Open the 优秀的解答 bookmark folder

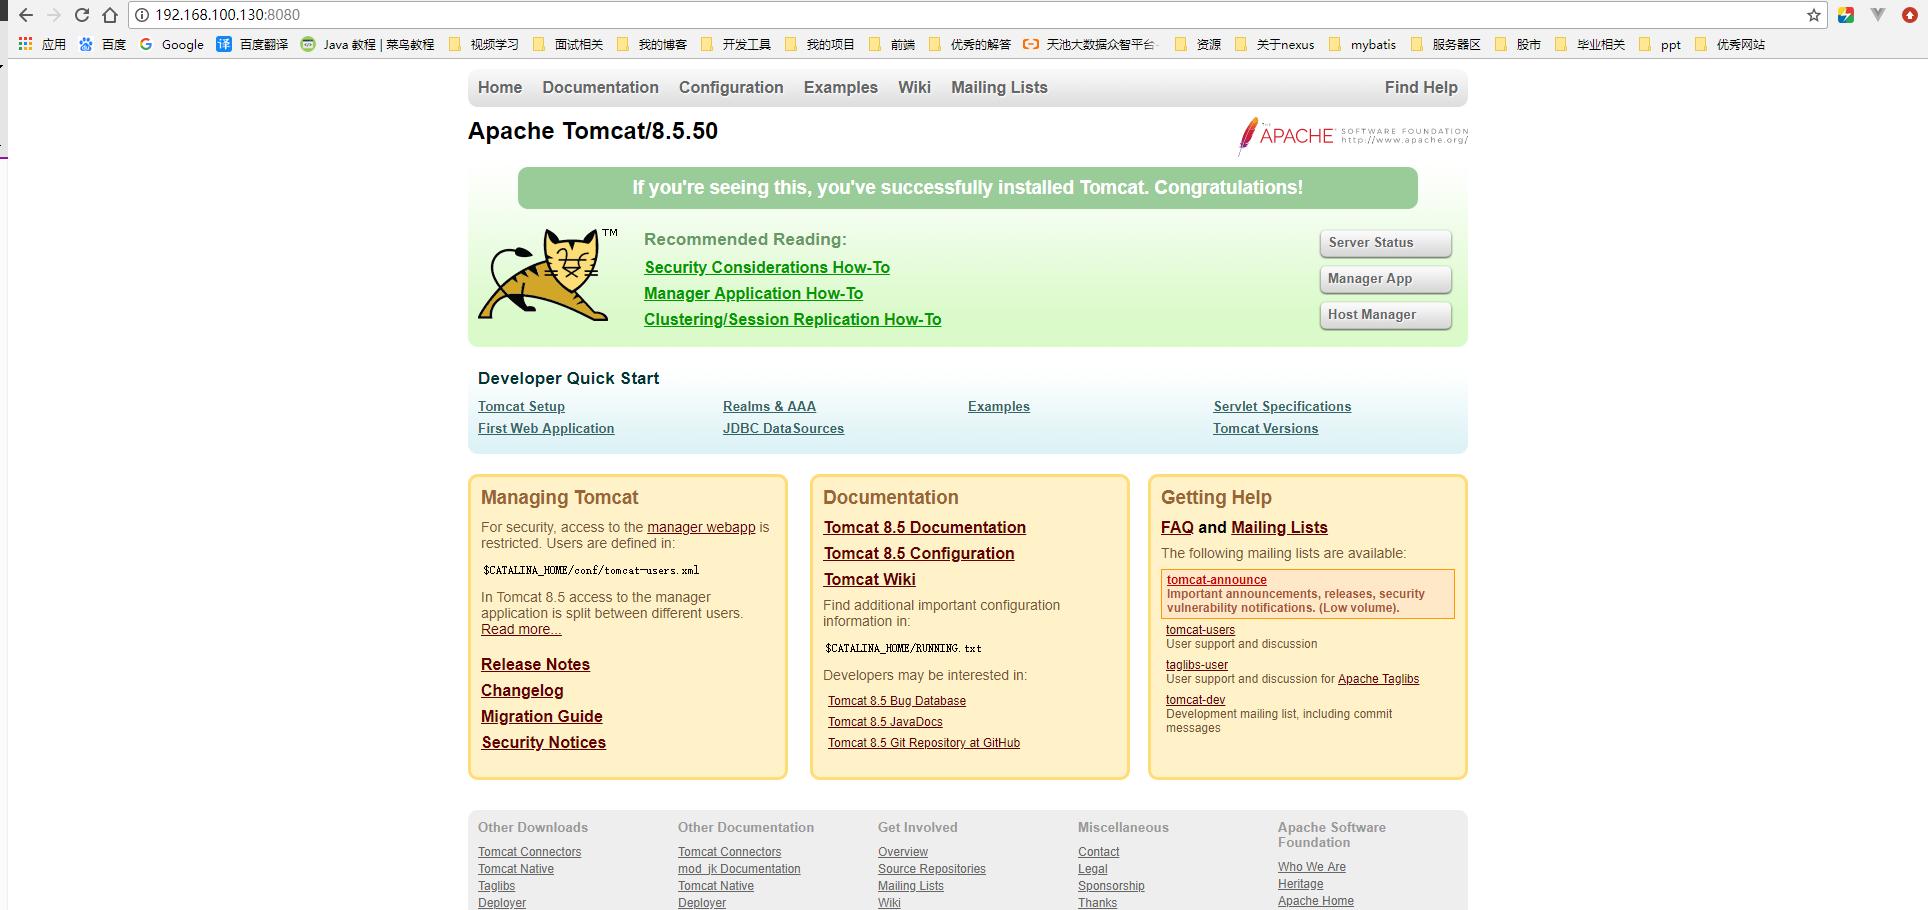point(970,44)
